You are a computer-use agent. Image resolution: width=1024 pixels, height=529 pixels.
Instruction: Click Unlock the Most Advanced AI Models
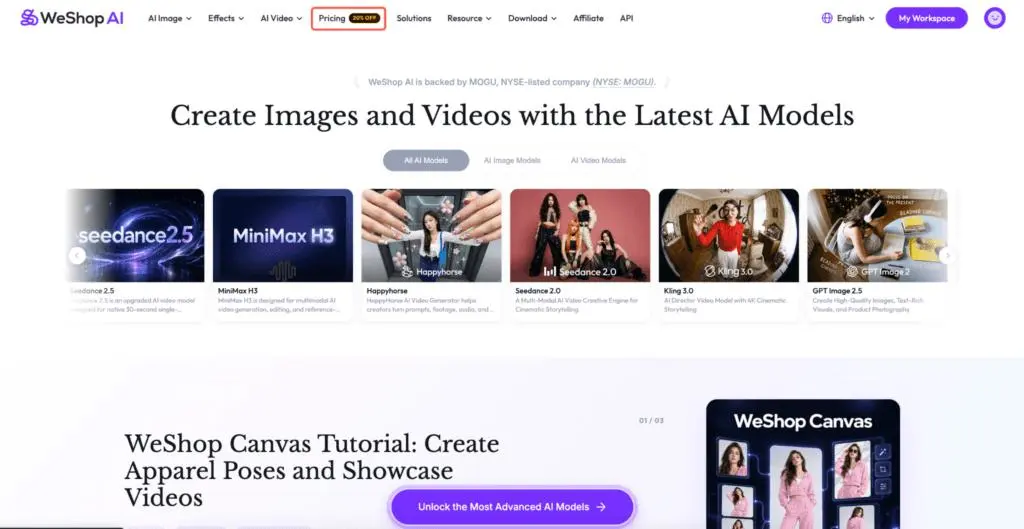click(512, 507)
